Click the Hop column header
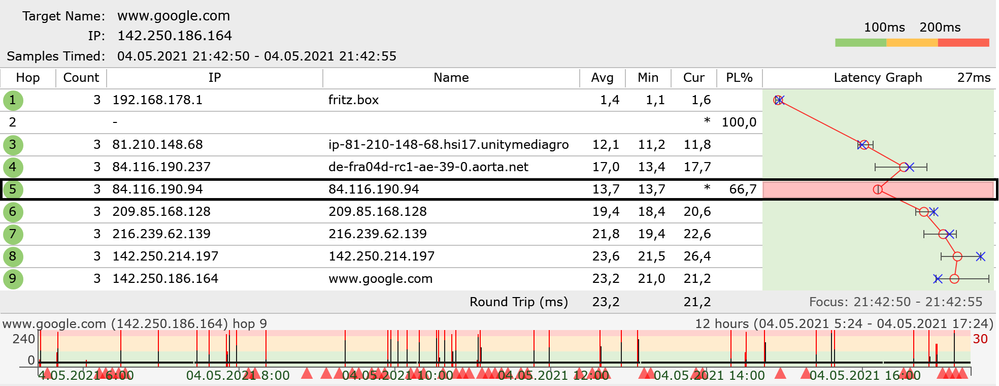Viewport: 999px width, 386px height. 28,78
